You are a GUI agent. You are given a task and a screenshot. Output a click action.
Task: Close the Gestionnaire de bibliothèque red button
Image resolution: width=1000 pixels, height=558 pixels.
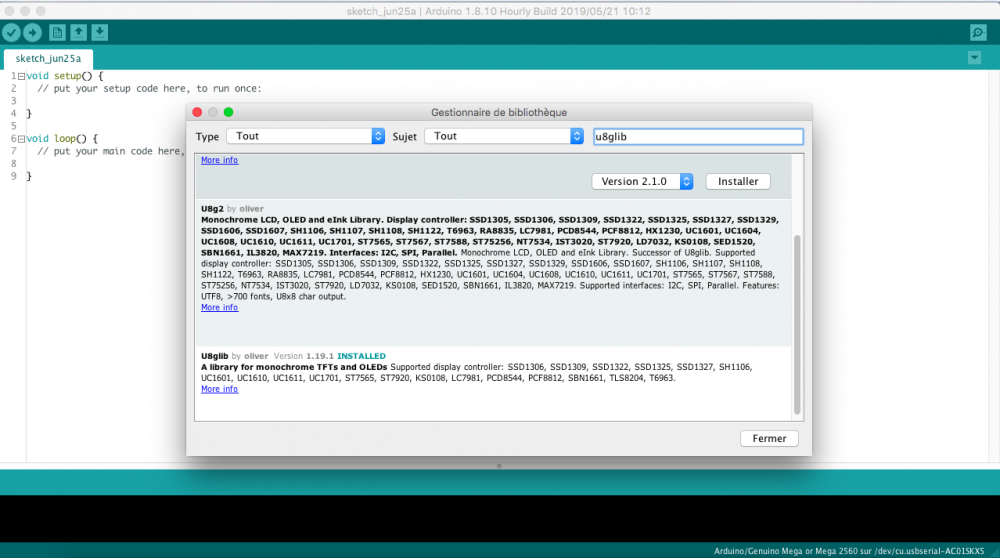point(197,112)
